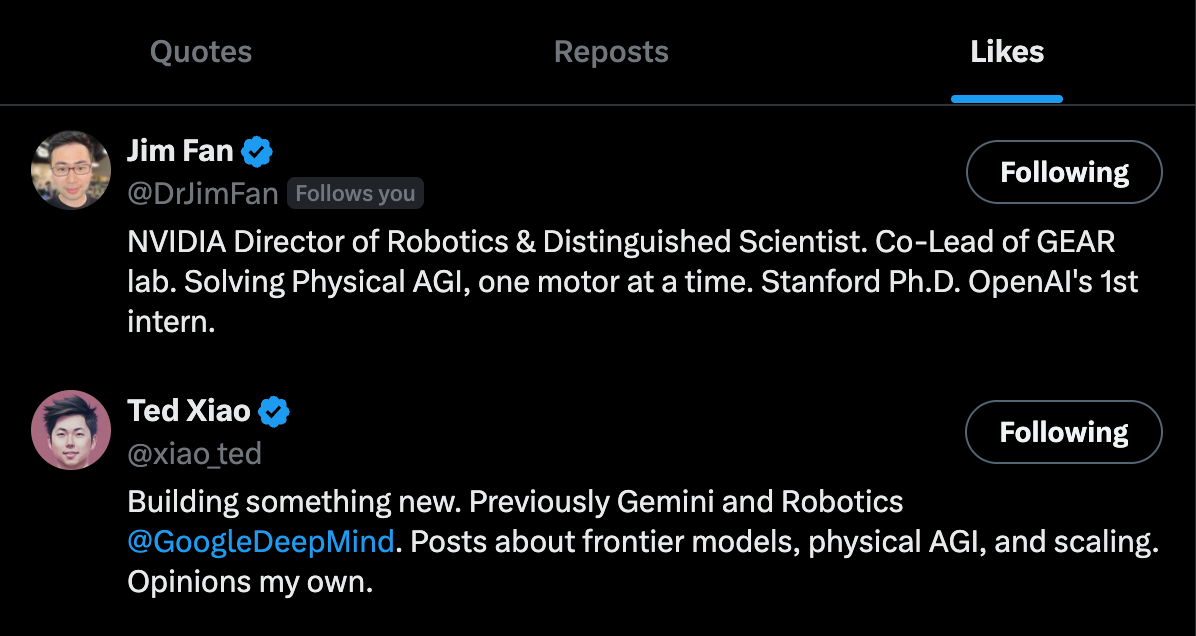
Task: Open the Ted Xiao display name link
Action: pyautogui.click(x=189, y=411)
